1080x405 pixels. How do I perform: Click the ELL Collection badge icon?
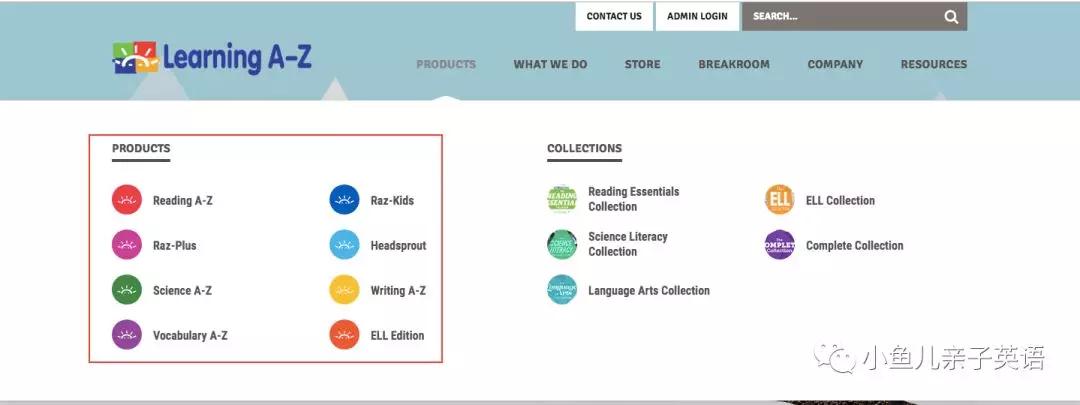(x=780, y=200)
